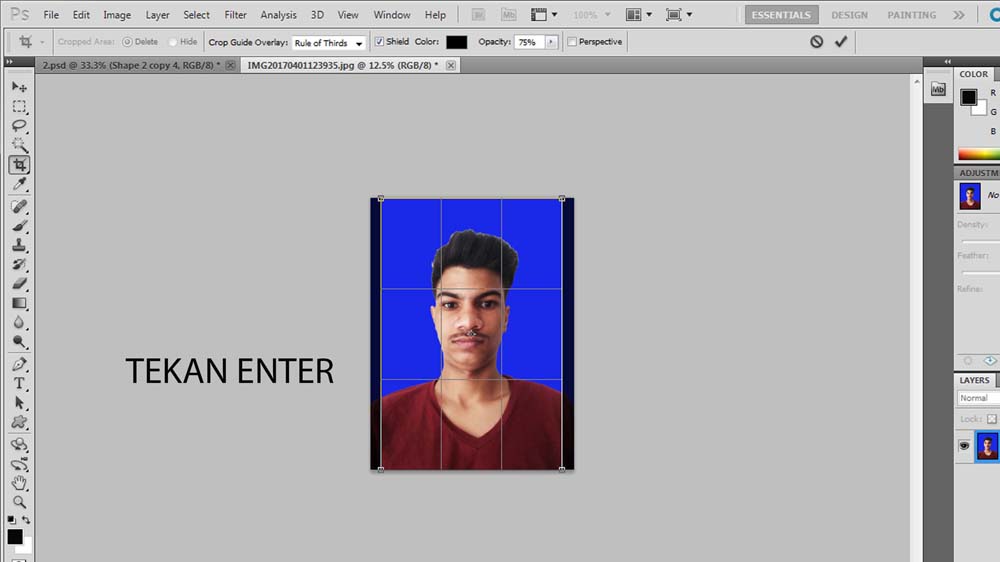Close the 2.psd document tab
Screen dimensions: 1000x562
pos(230,65)
